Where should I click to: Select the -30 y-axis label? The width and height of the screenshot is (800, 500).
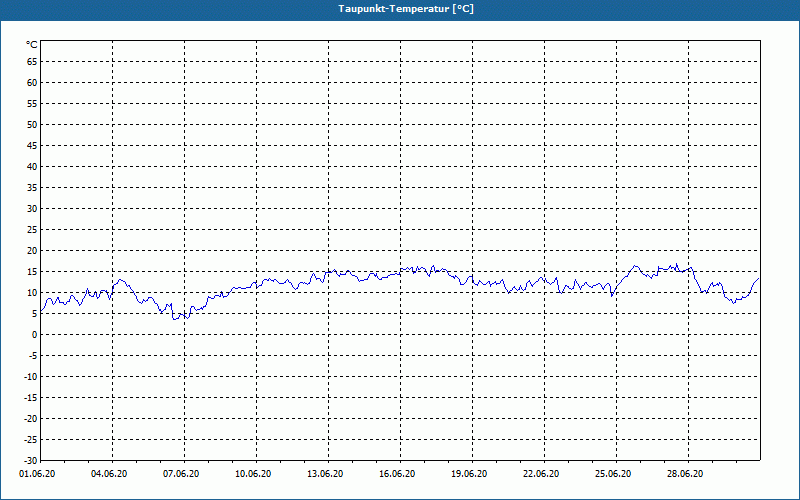(31, 460)
